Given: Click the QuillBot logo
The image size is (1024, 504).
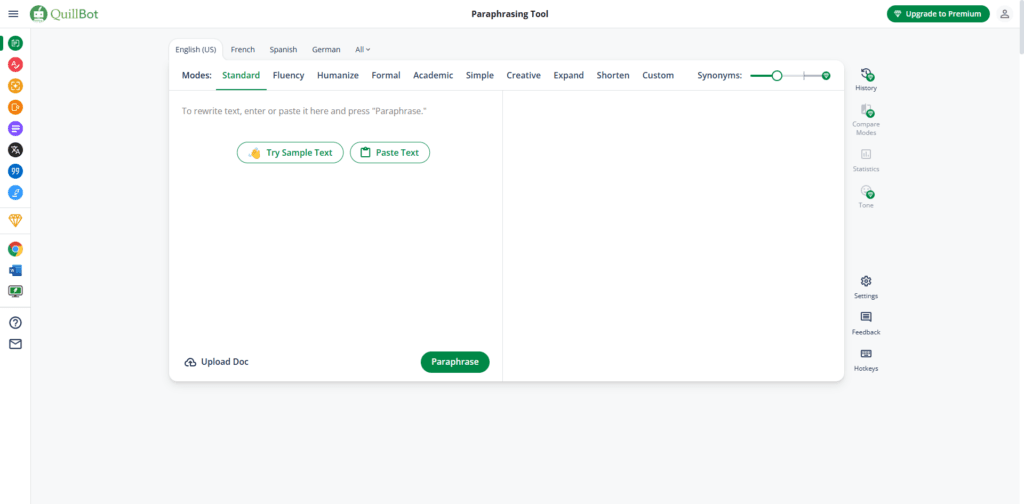Looking at the screenshot, I should [x=65, y=14].
